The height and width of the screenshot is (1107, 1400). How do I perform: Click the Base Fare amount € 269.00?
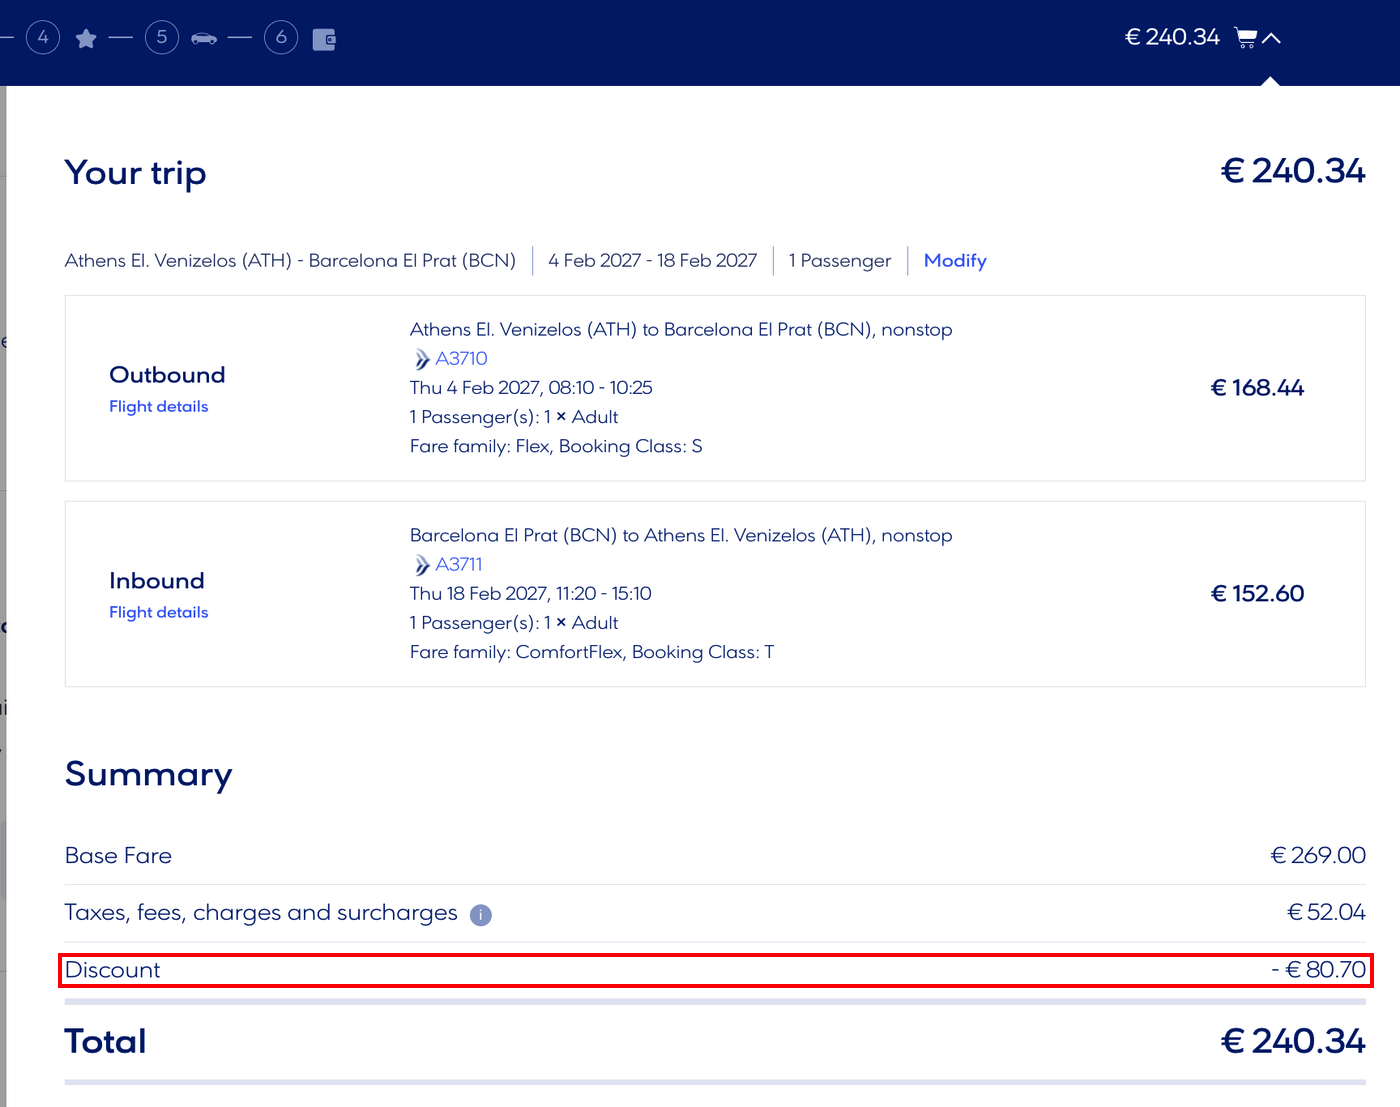[1318, 855]
